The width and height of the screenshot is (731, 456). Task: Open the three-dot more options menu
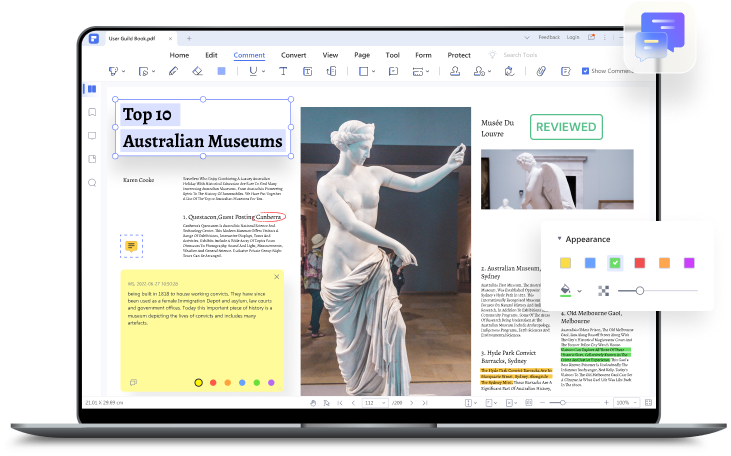(x=605, y=37)
